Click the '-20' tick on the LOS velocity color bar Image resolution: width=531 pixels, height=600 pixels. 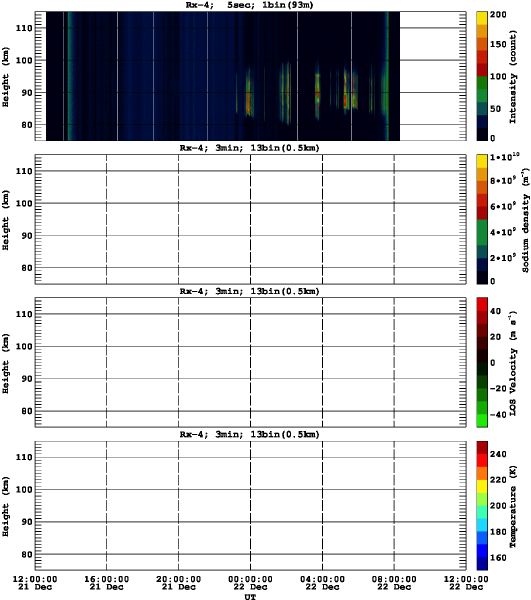(498, 388)
